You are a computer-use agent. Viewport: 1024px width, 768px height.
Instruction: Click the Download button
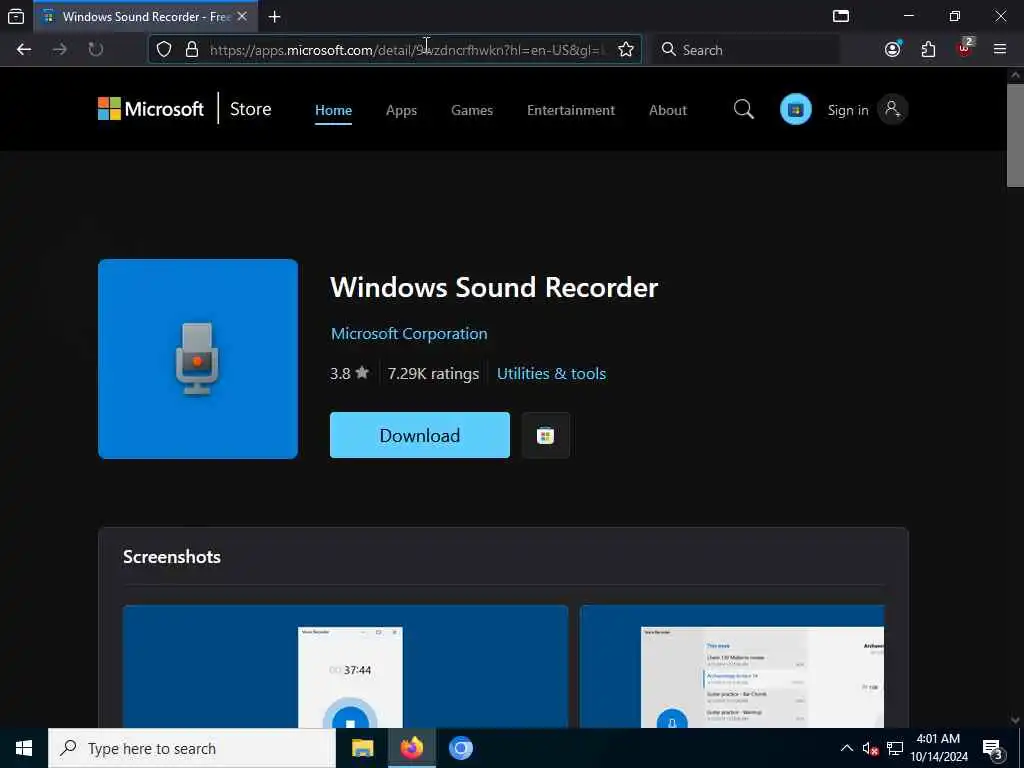420,435
